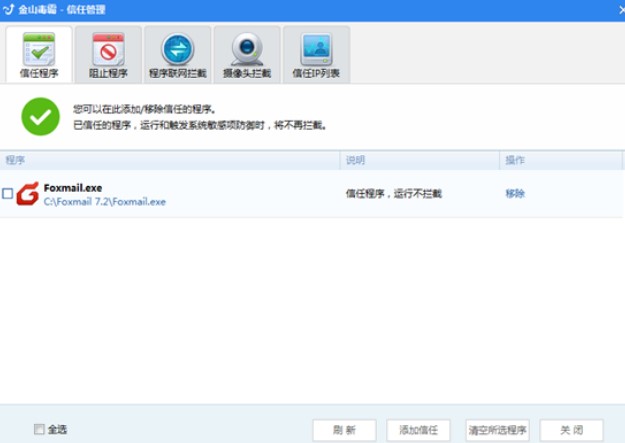Screen dimensions: 625x443
Task: Select the 信任程序，运行不拦截 description text
Action: tap(393, 194)
